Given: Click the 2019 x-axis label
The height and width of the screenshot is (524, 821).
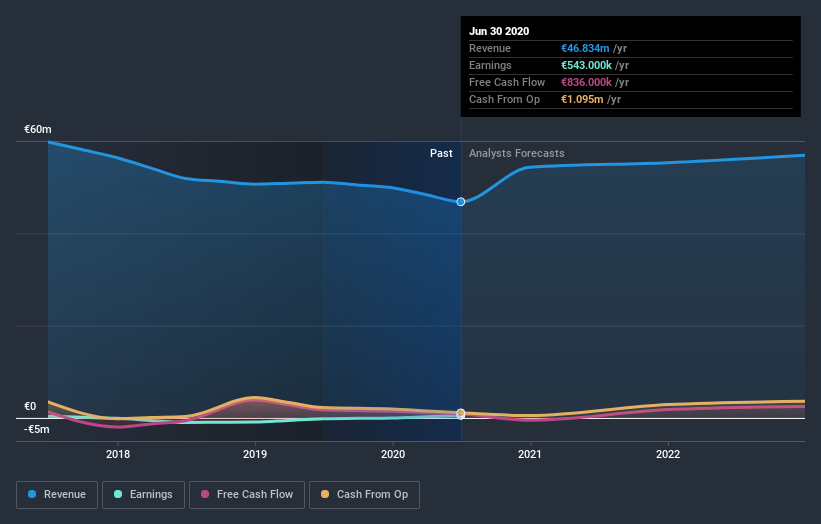Looking at the screenshot, I should pos(255,454).
